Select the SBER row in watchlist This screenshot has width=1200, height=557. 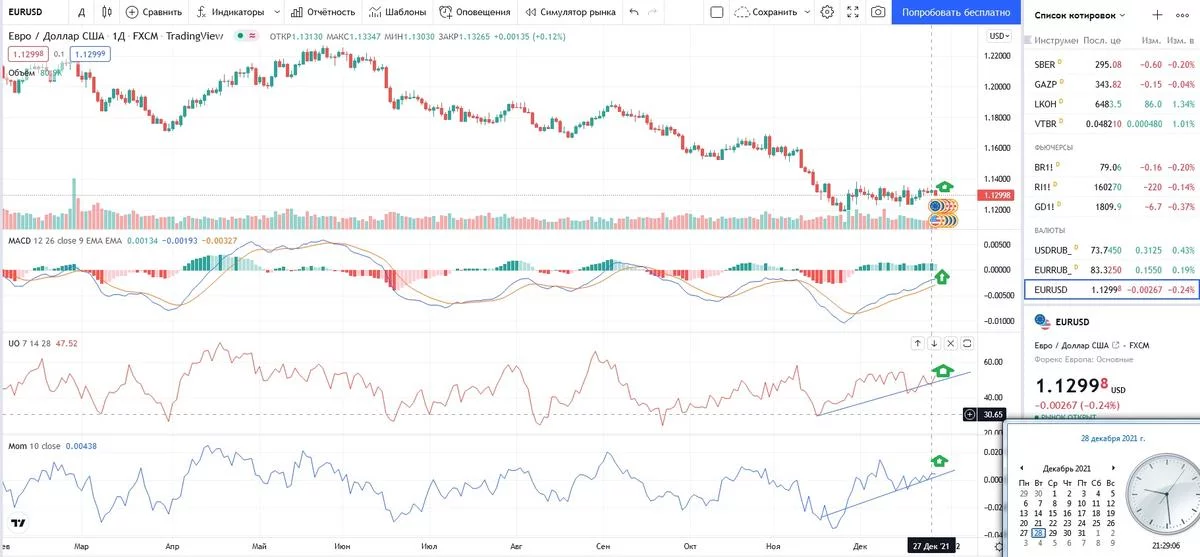pyautogui.click(x=1112, y=64)
